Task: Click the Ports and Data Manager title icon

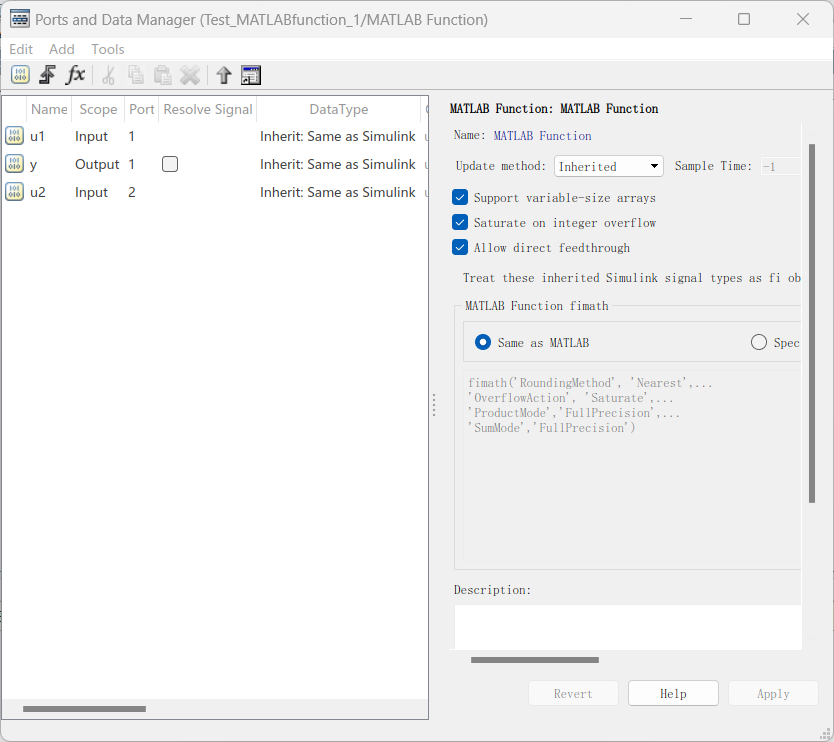Action: click(20, 19)
